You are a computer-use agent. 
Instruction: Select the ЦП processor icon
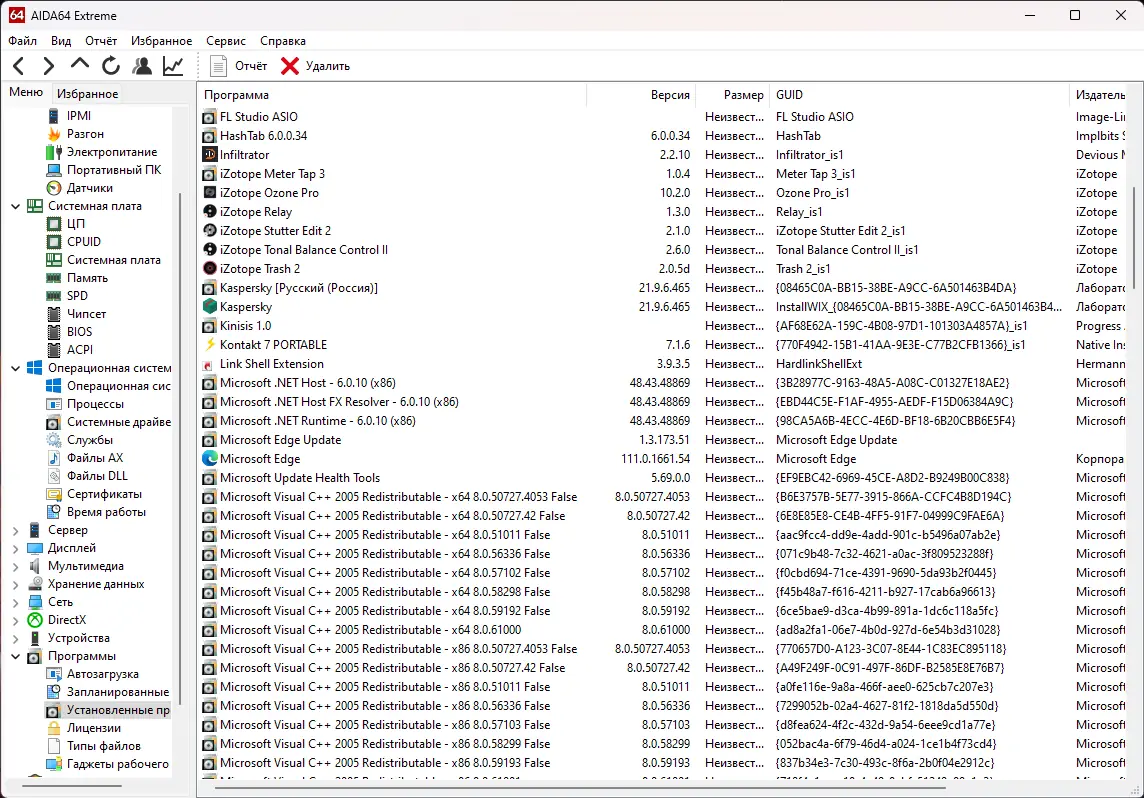pyautogui.click(x=53, y=224)
